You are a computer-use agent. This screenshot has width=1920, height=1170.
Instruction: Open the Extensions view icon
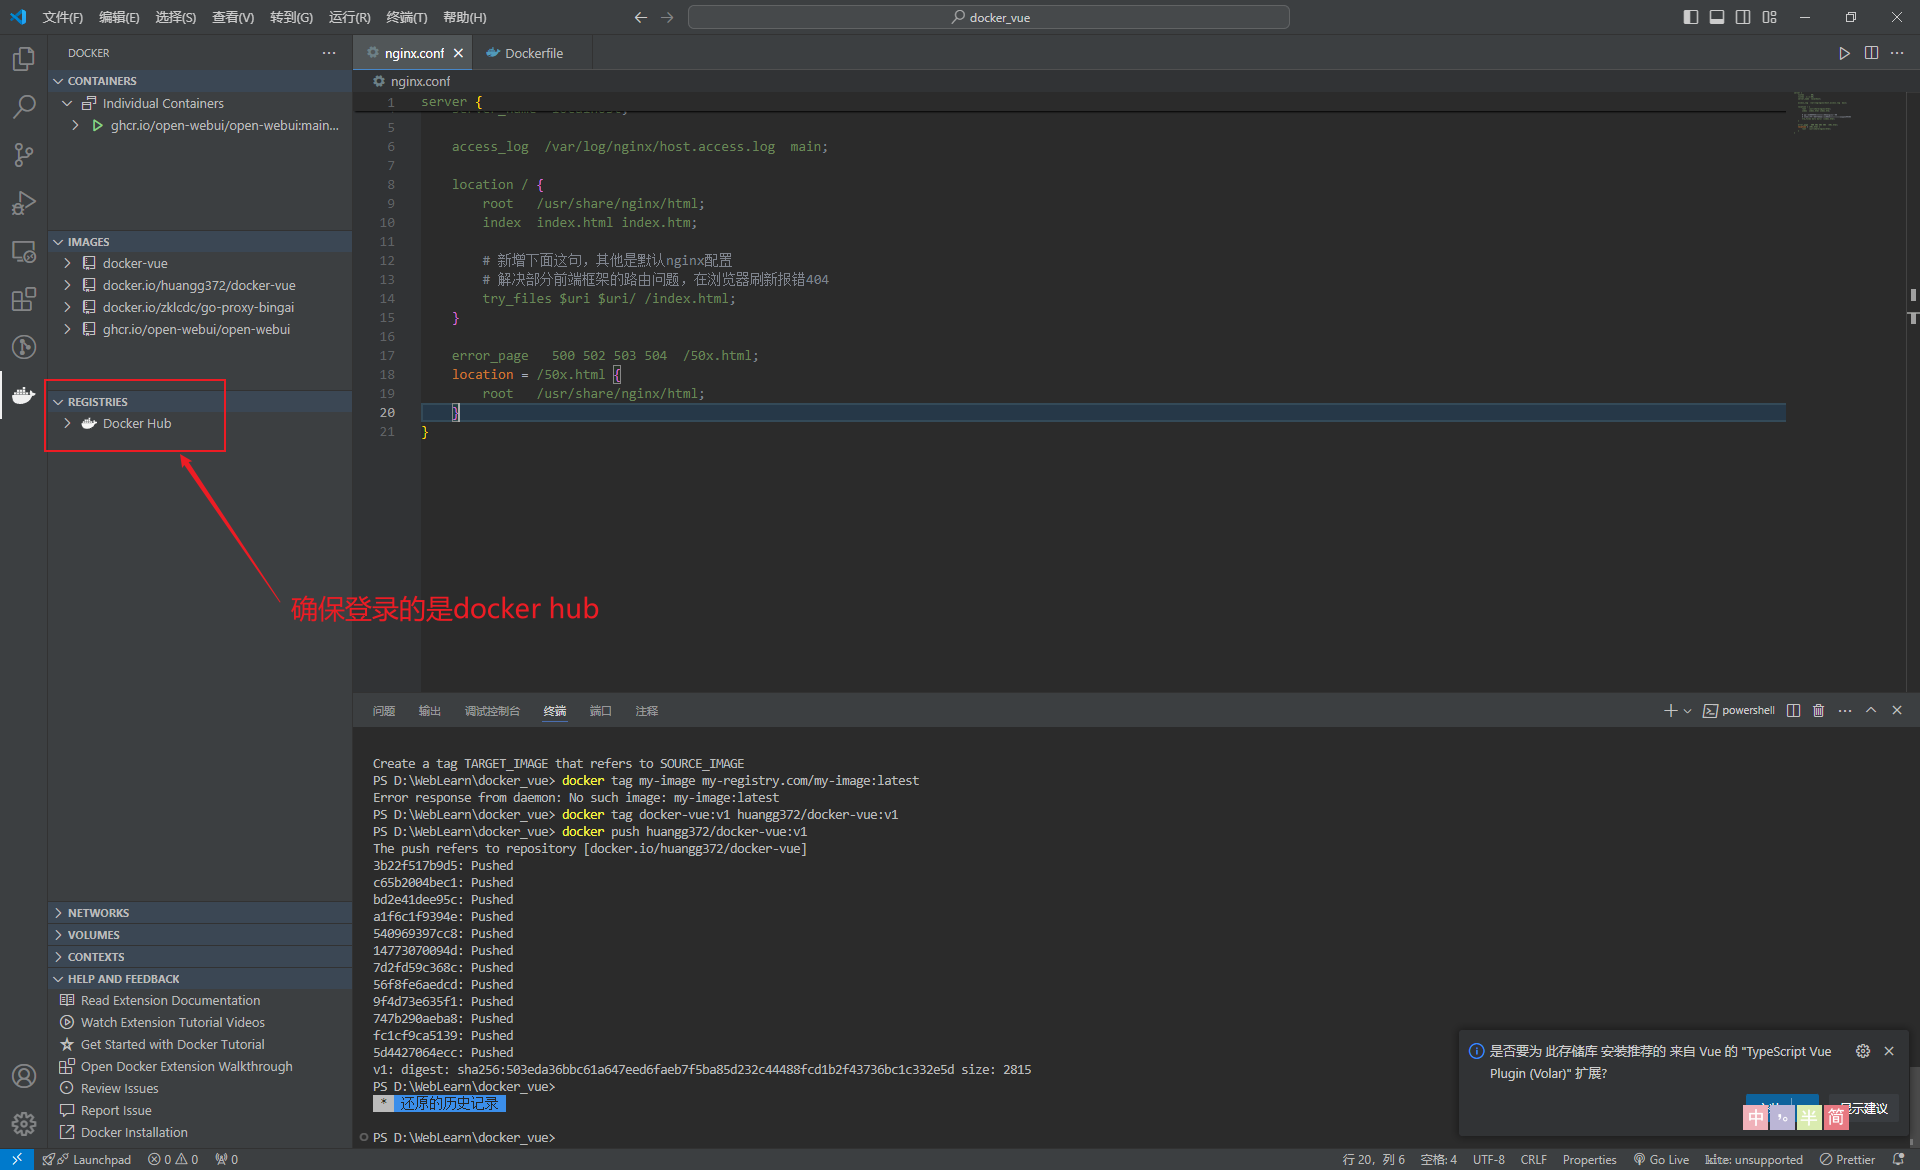(x=24, y=299)
